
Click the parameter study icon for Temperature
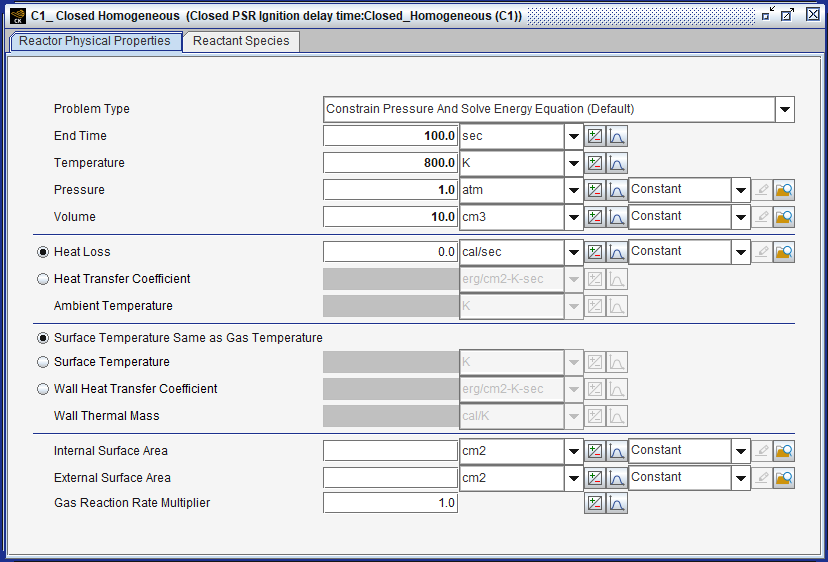click(x=595, y=163)
